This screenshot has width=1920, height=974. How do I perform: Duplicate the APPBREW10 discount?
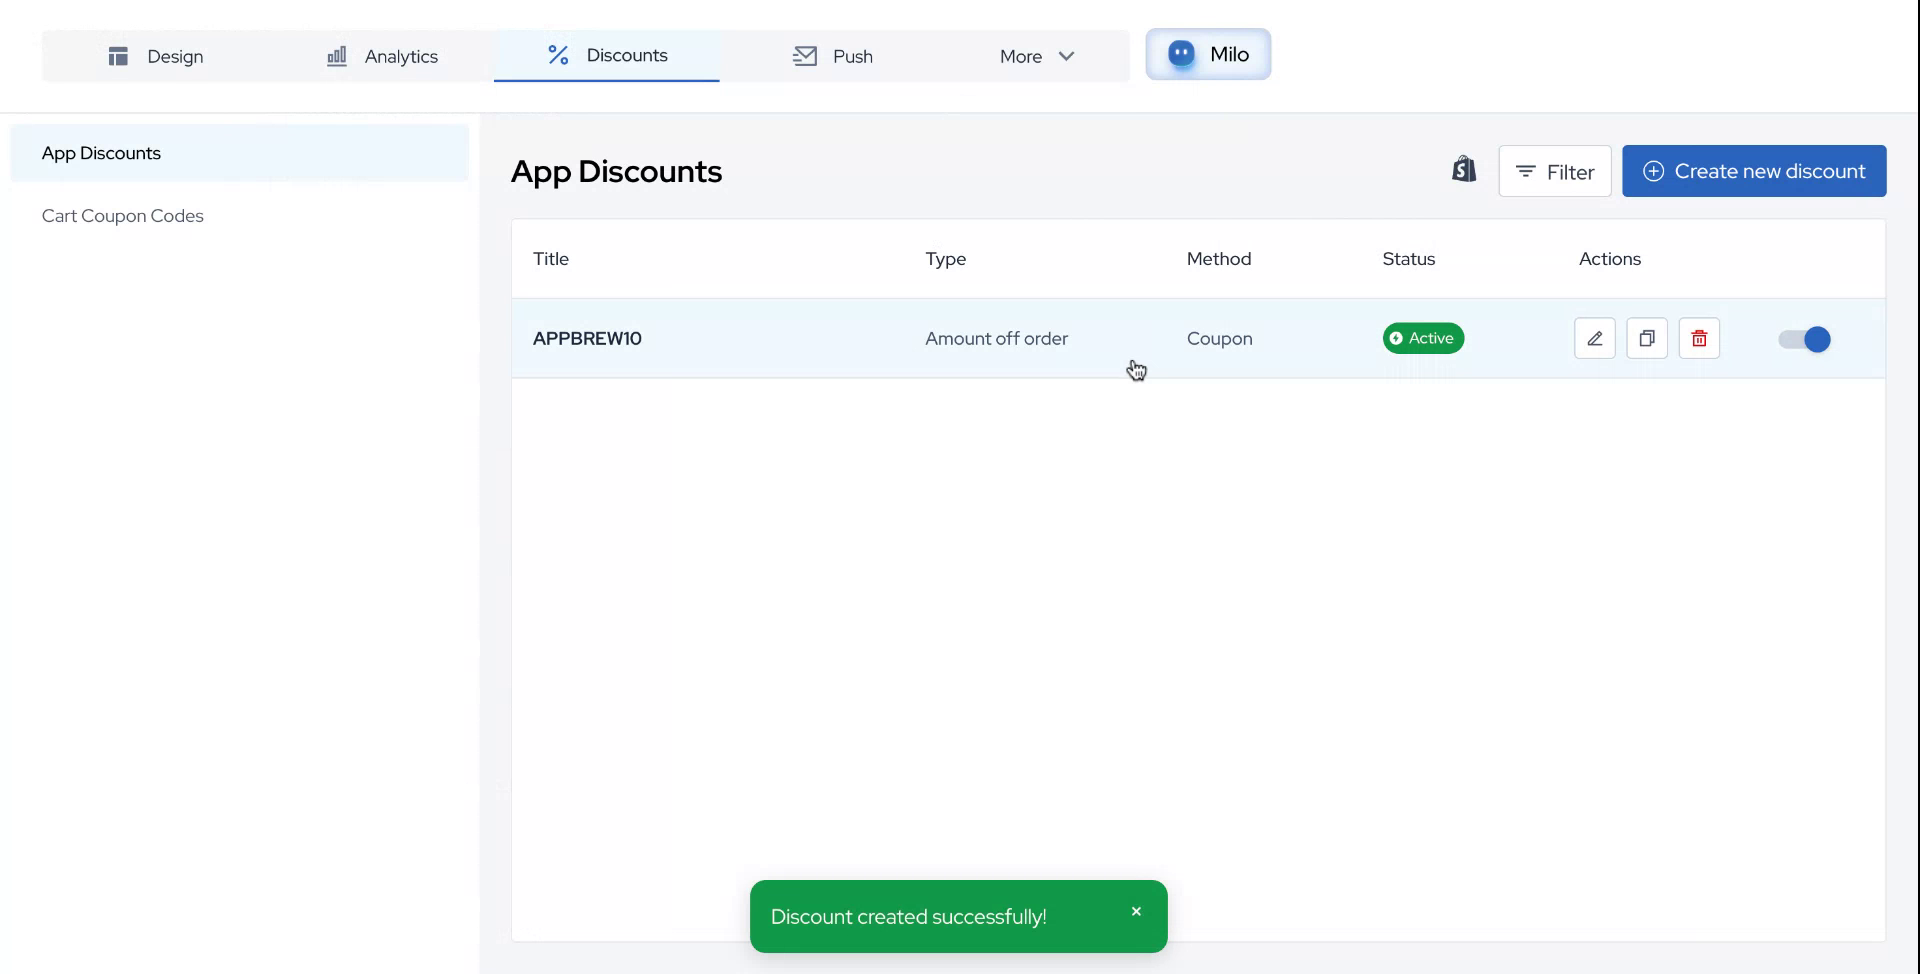coord(1647,338)
